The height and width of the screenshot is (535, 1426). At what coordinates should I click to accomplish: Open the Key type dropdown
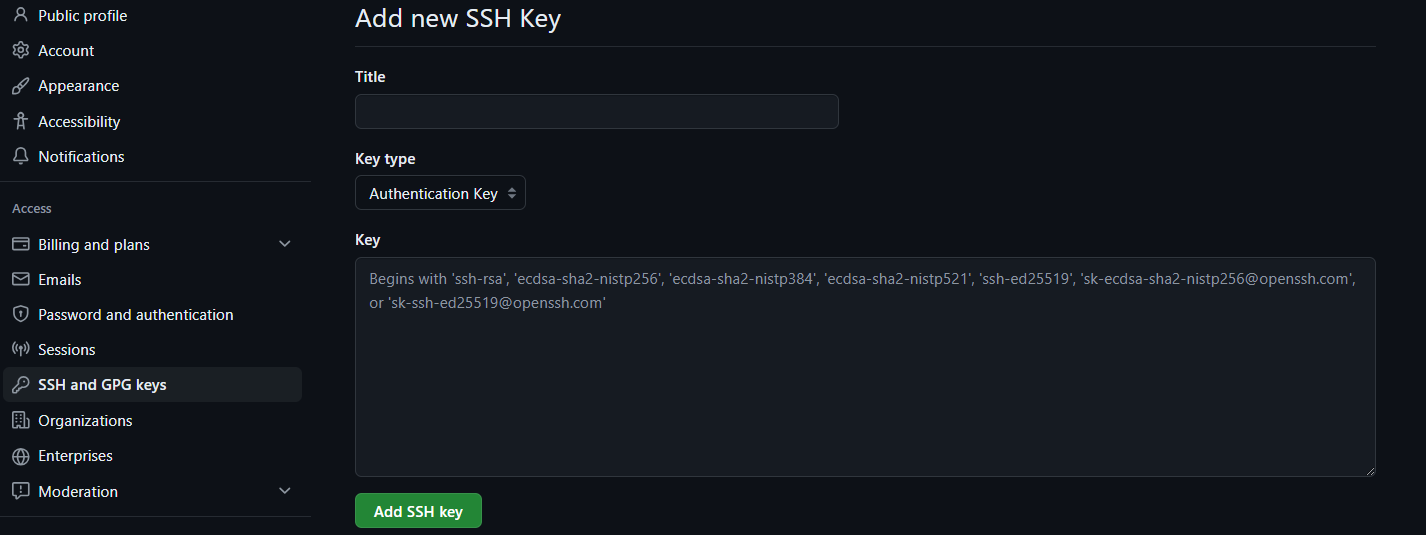(440, 194)
